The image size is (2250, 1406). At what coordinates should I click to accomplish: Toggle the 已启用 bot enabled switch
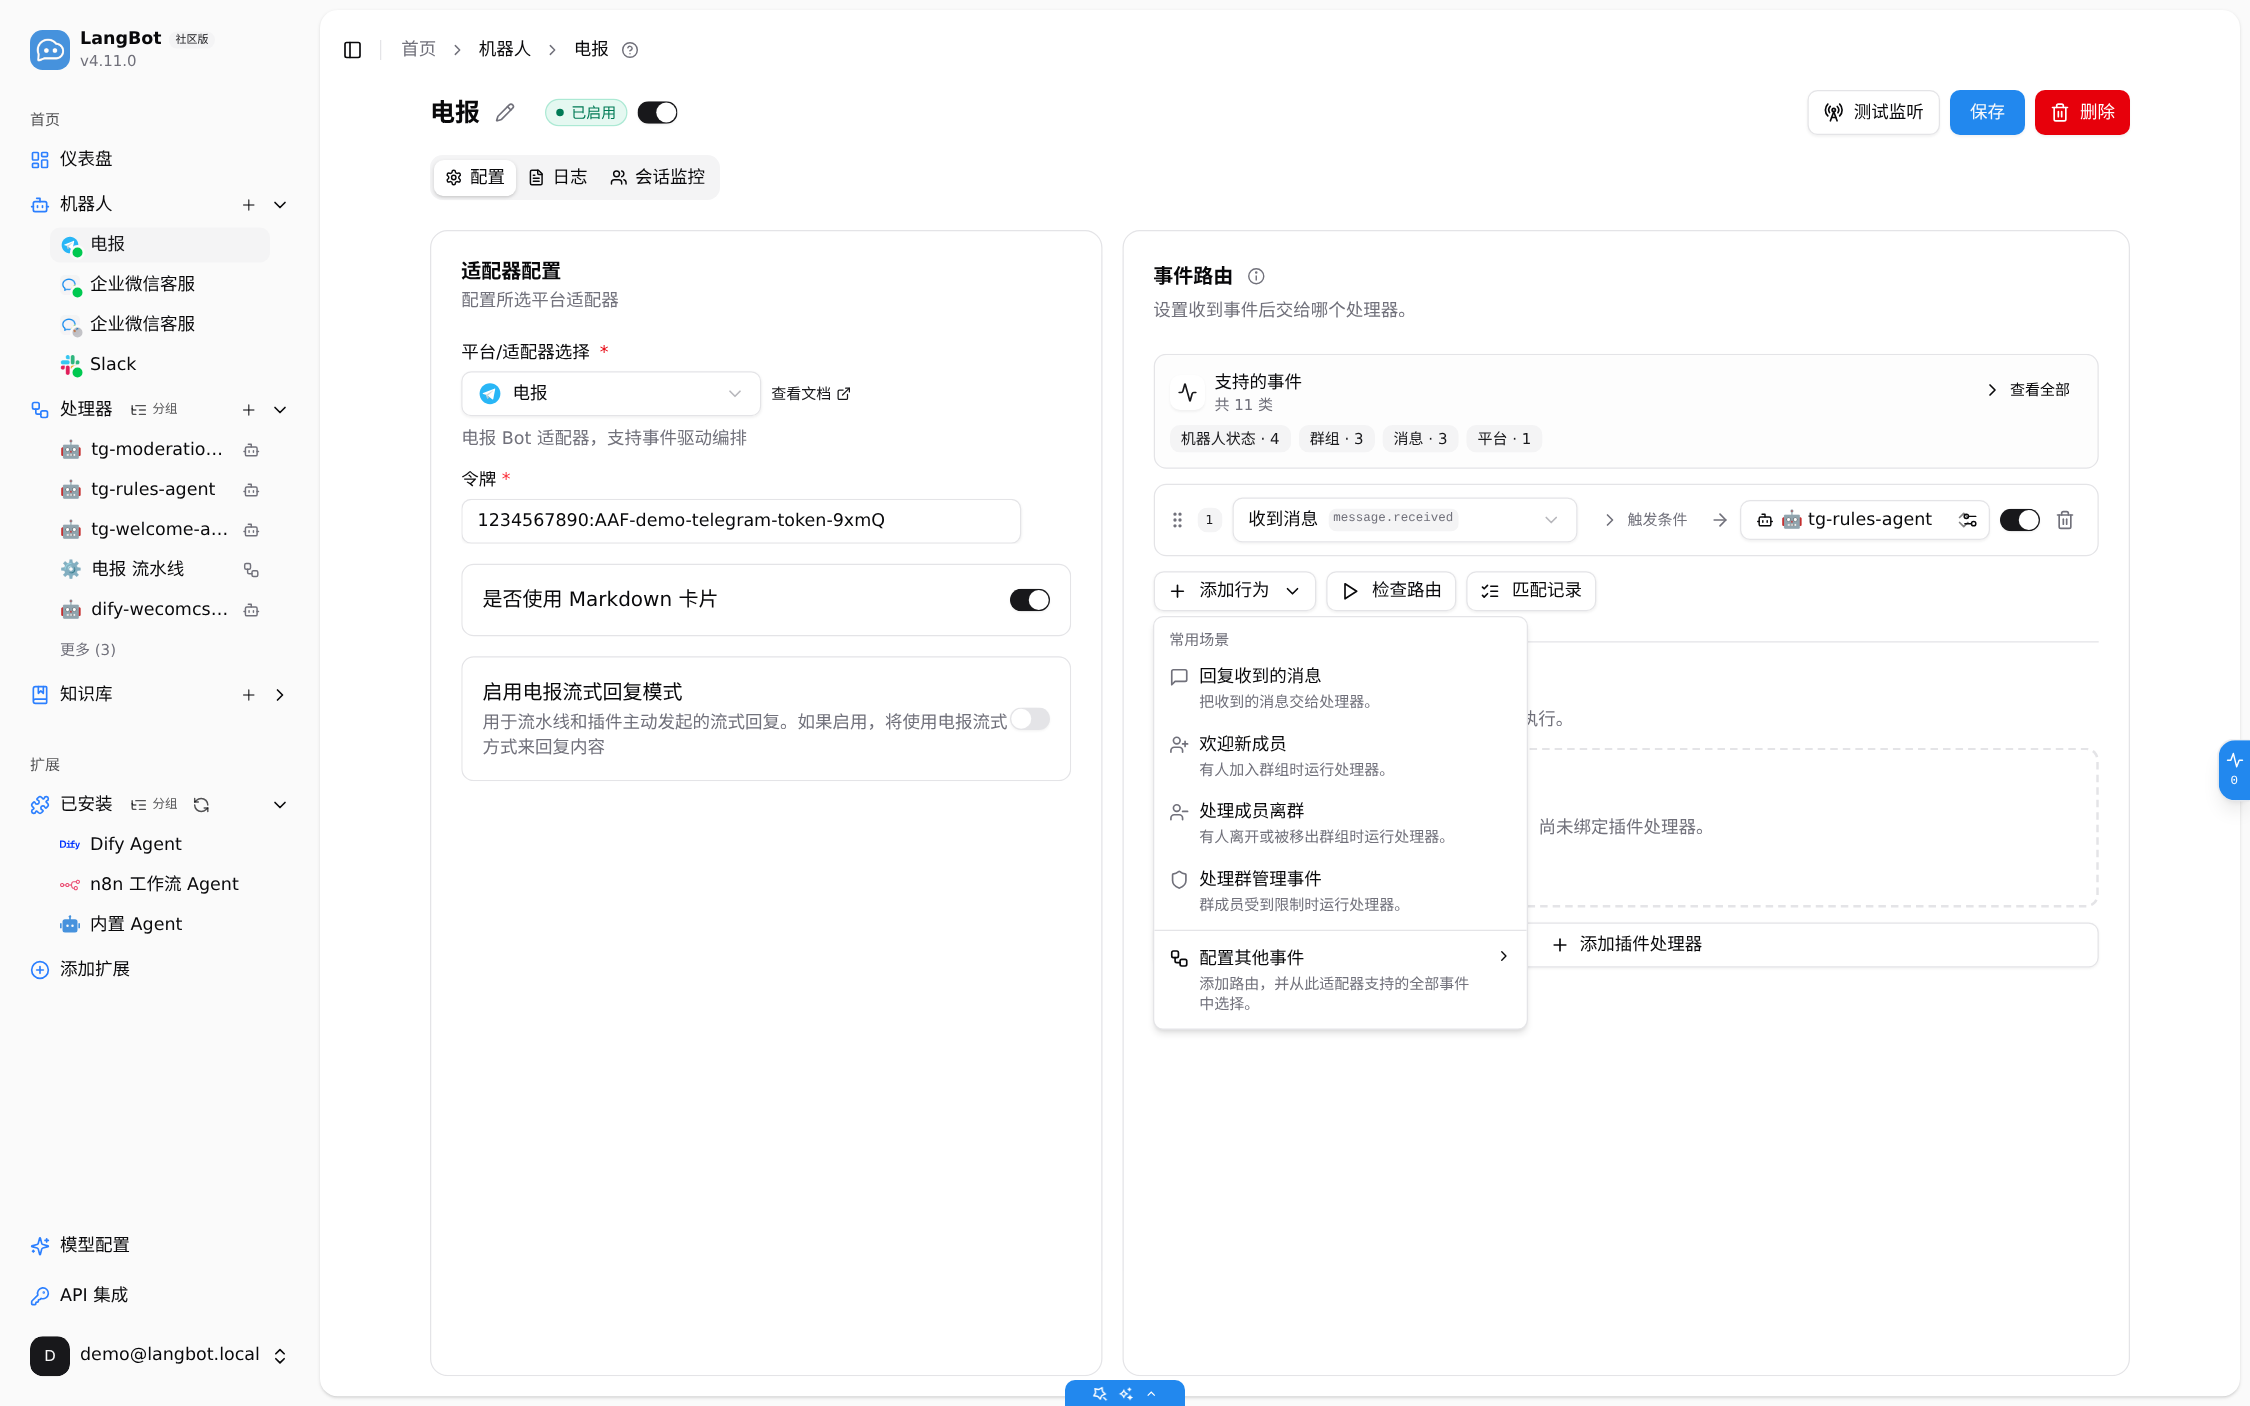pyautogui.click(x=657, y=113)
